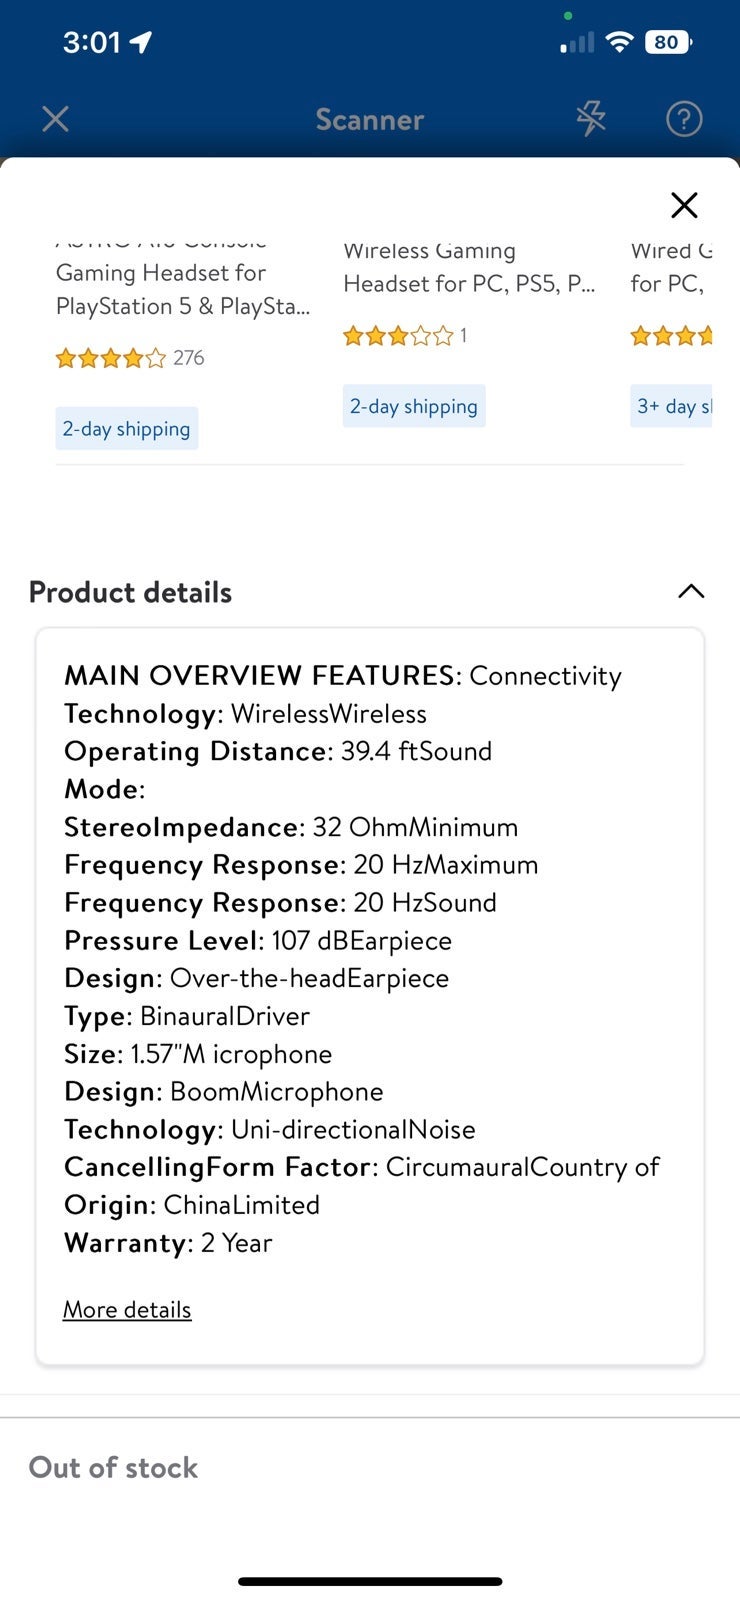Viewport: 740px width, 1600px height.
Task: Open the scanner help question mark
Action: pos(684,119)
